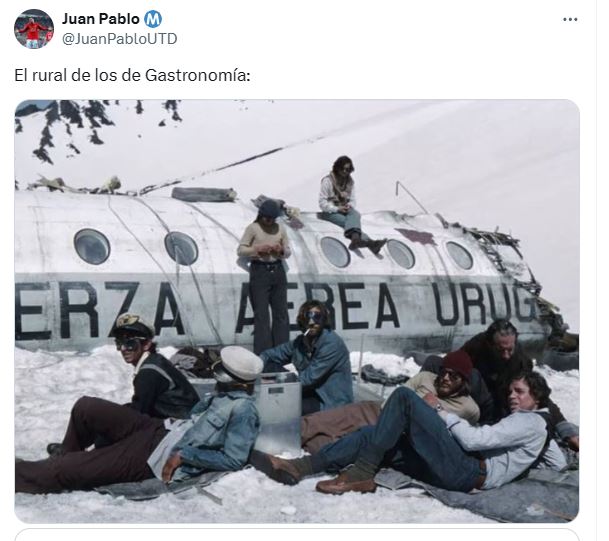Click the leftmost round airplane window
Viewport: 609px width, 541px height.
point(92,246)
